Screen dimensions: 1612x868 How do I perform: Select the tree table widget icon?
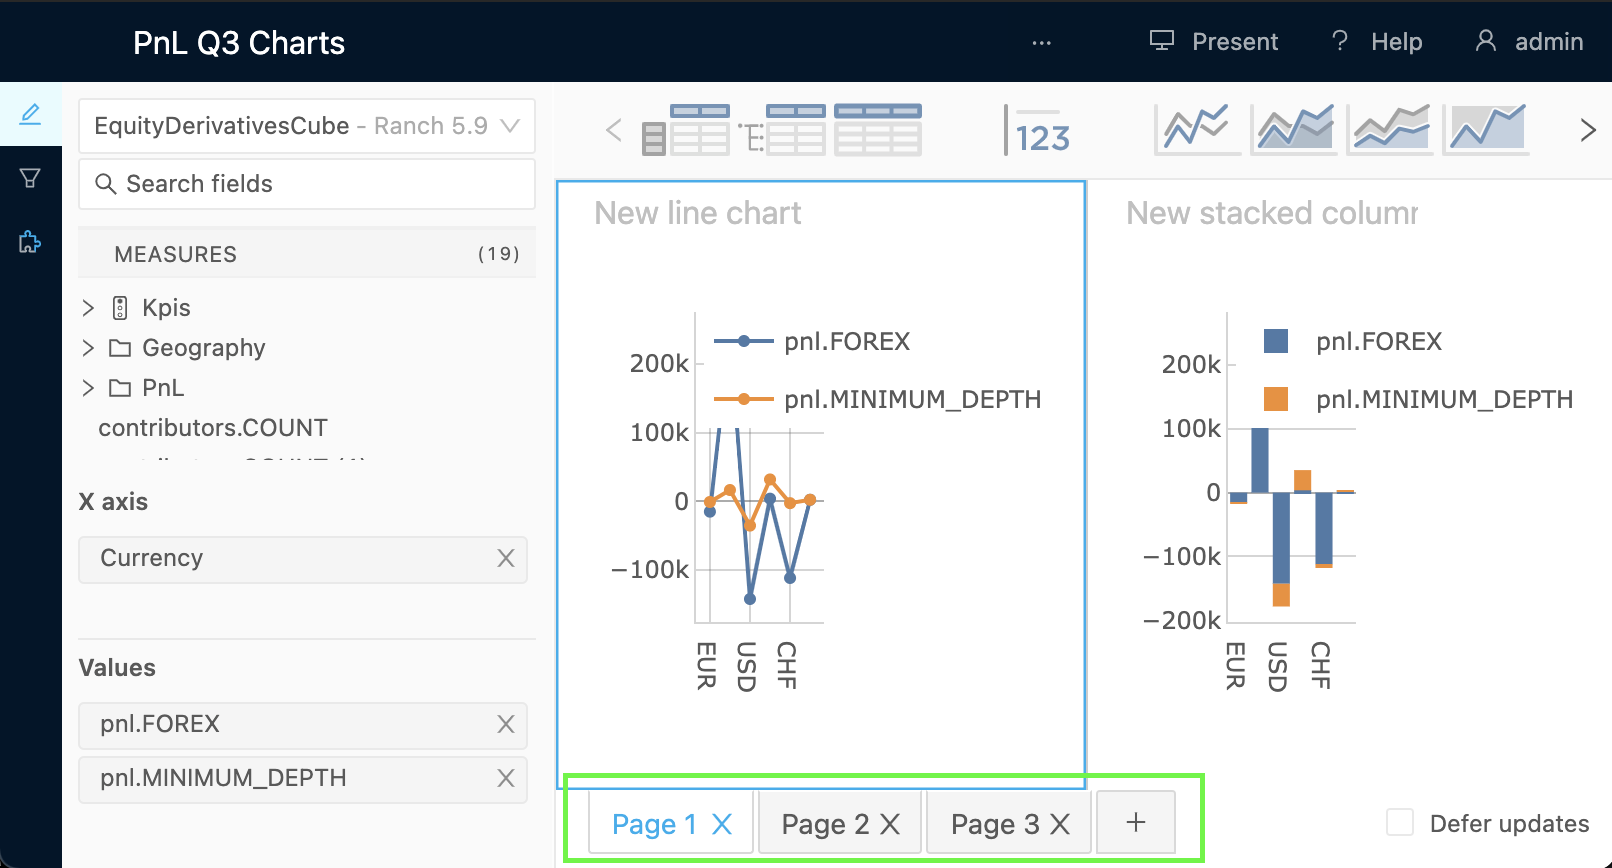782,130
